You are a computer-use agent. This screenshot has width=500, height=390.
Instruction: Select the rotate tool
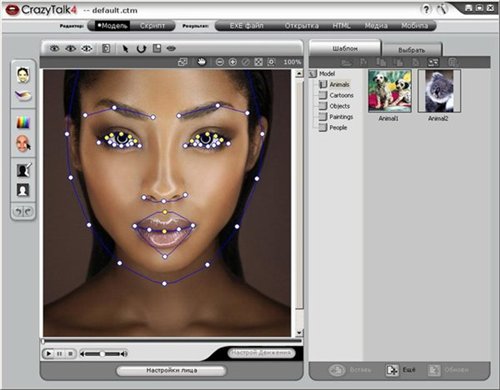pos(141,49)
